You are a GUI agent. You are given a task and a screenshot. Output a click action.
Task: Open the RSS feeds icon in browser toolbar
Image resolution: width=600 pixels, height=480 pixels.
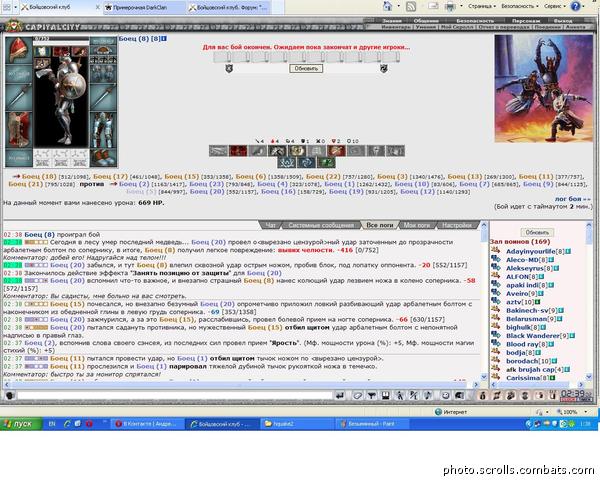coord(411,6)
